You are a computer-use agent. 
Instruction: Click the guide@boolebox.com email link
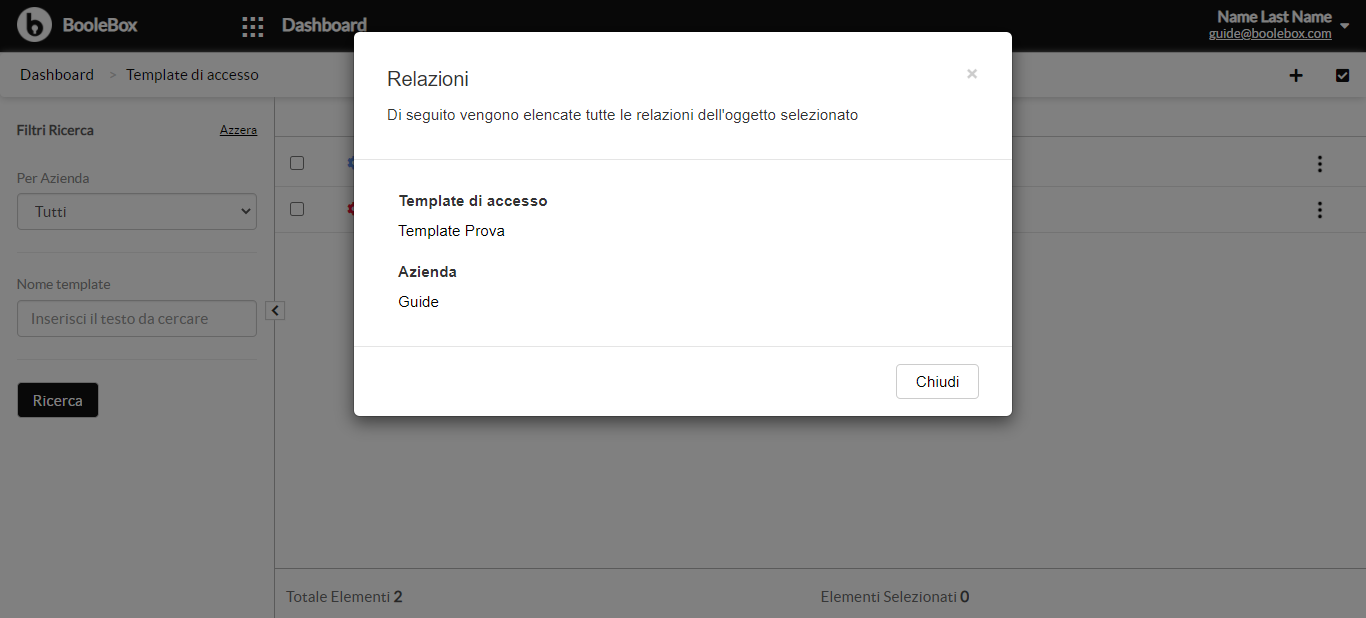1270,34
